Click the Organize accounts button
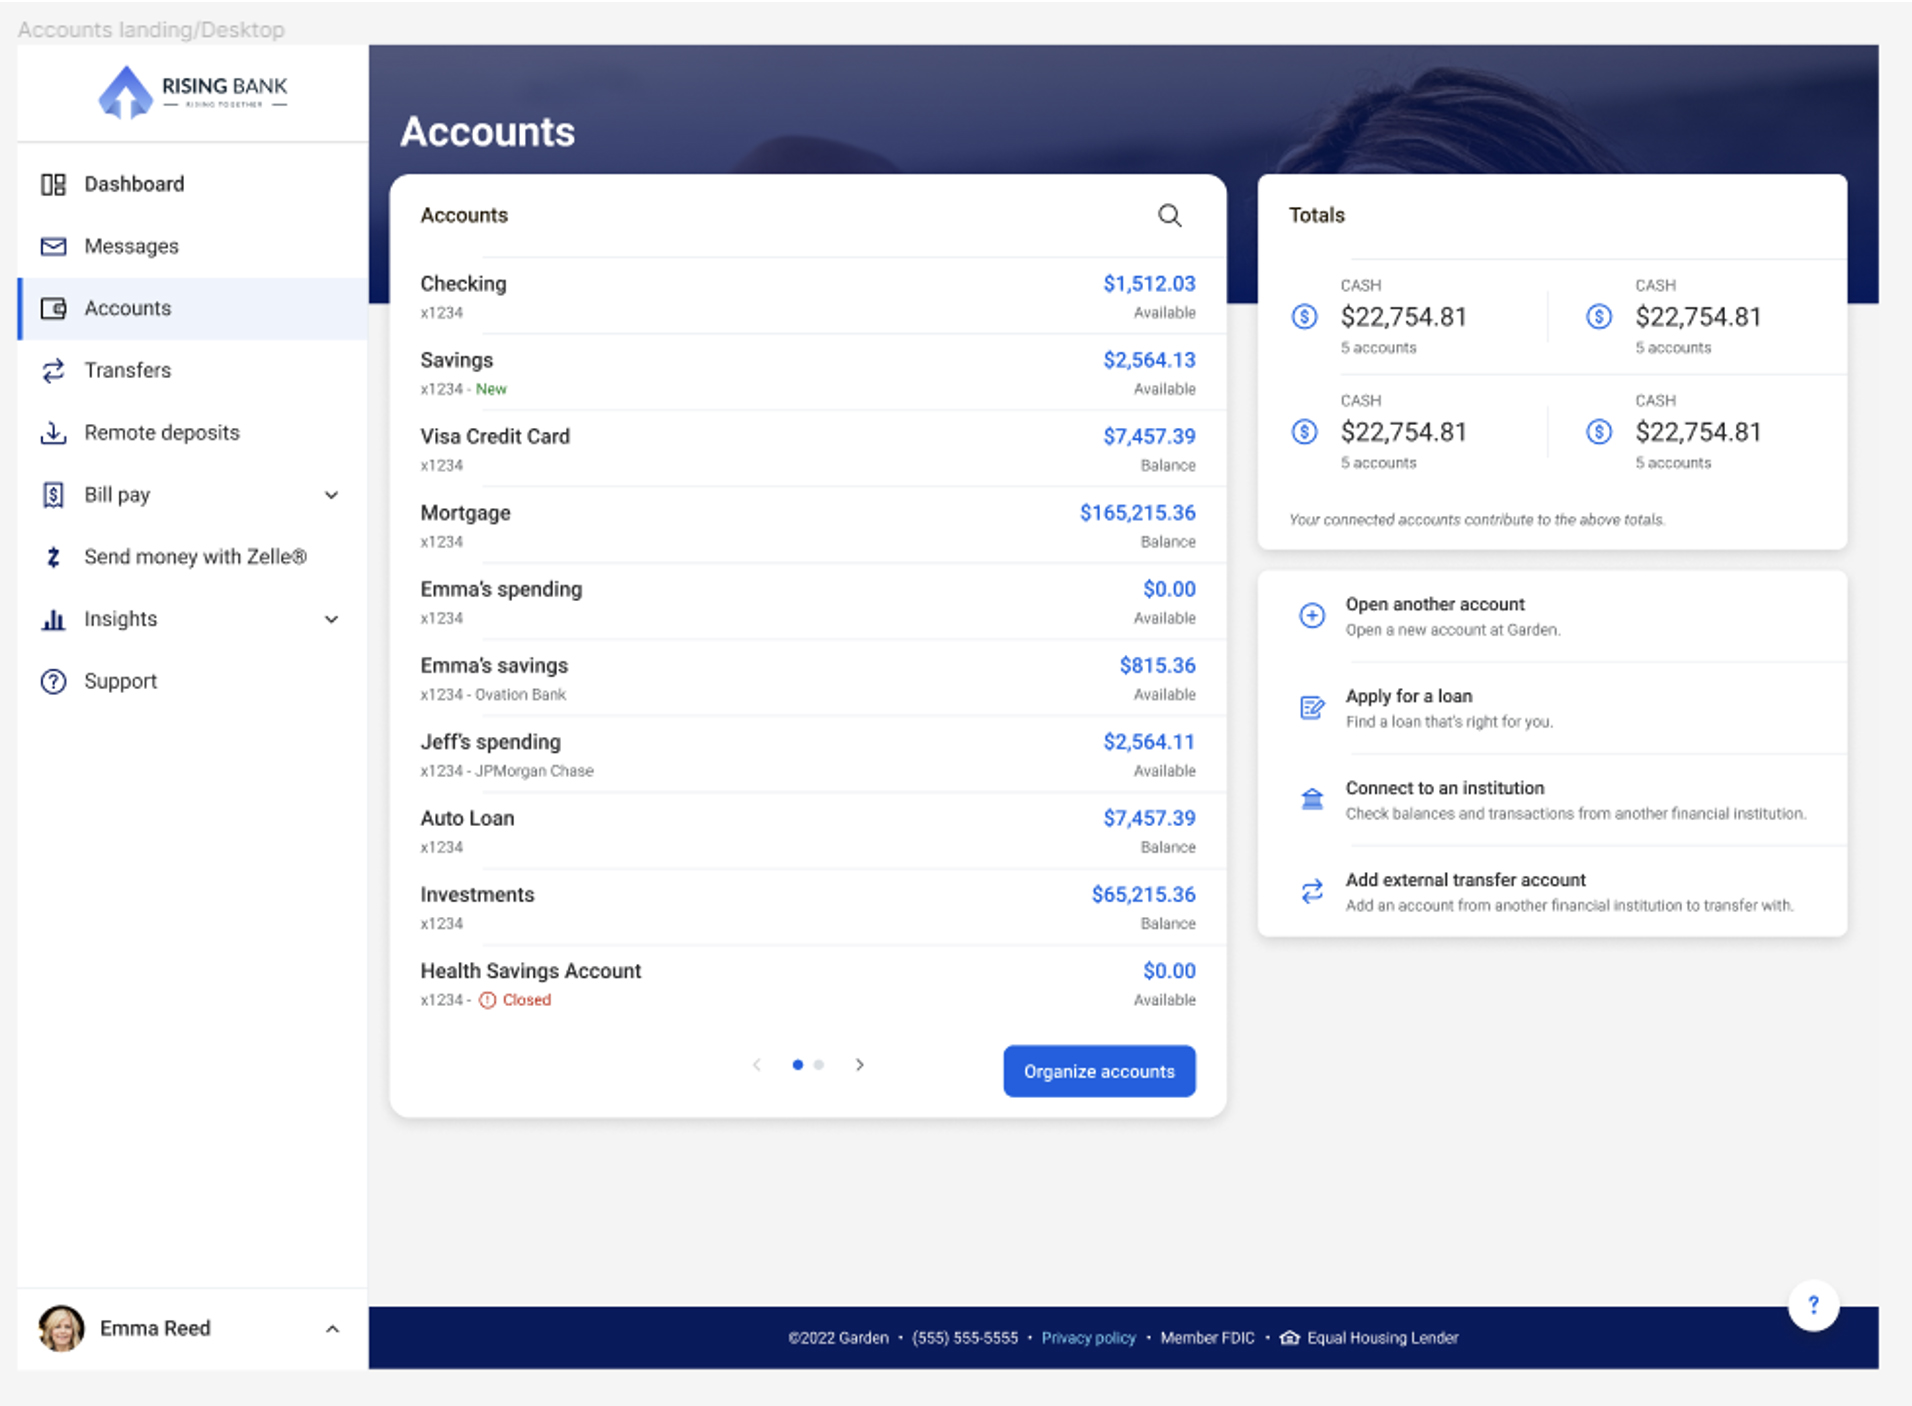The width and height of the screenshot is (1912, 1406). tap(1098, 1071)
